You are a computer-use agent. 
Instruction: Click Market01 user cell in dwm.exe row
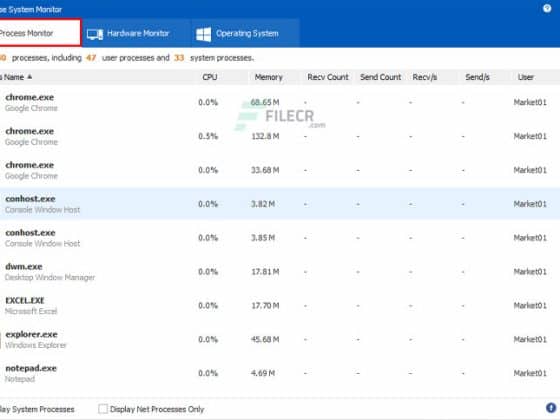(x=530, y=272)
